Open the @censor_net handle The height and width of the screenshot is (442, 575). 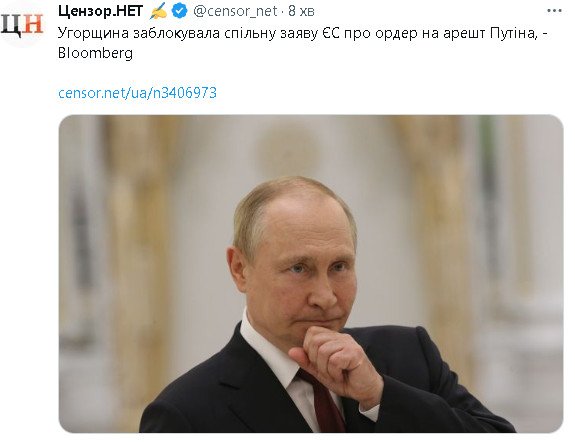(x=235, y=11)
